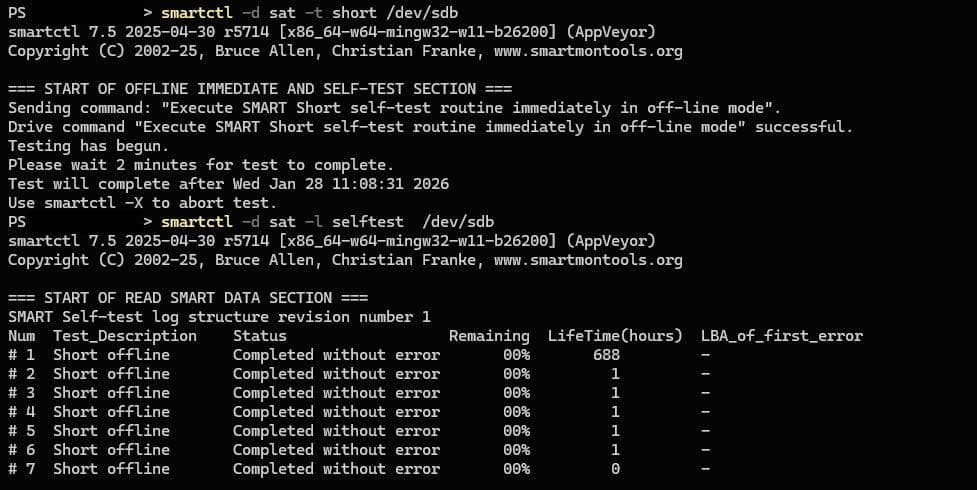Screen dimensions: 977x490
Task: Click 'Completed without error' in row 4
Action: coord(336,412)
